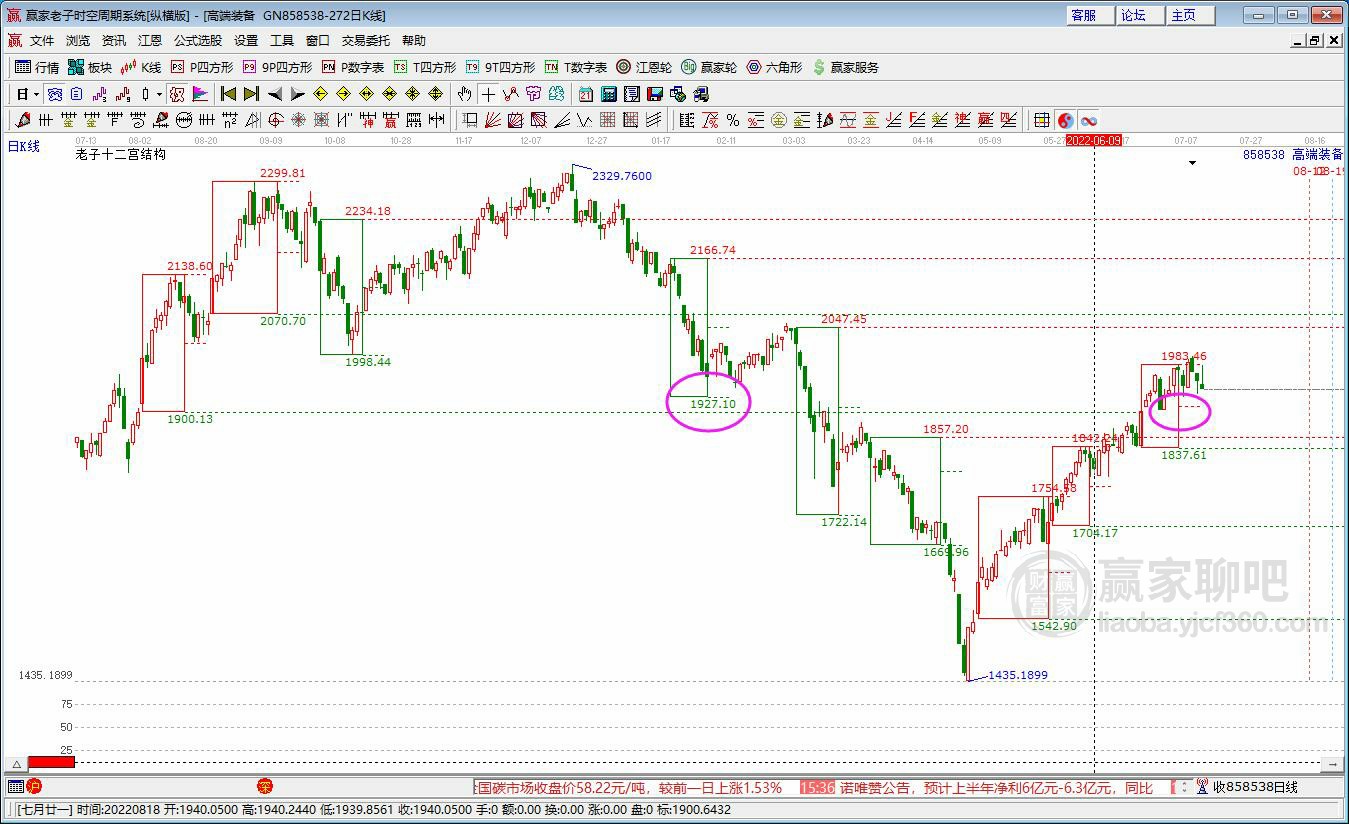
Task: Click the small black triangle under the 07-07 date
Action: 1192,162
